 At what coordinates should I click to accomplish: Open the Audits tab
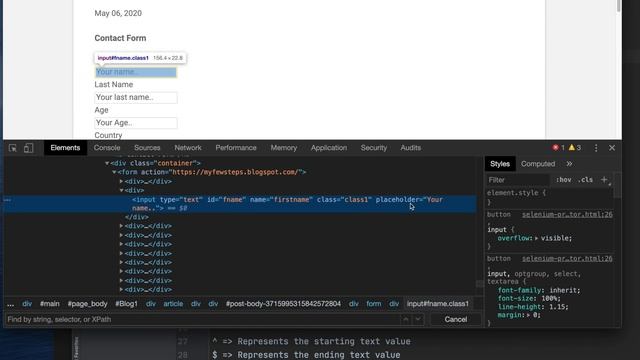tap(410, 148)
